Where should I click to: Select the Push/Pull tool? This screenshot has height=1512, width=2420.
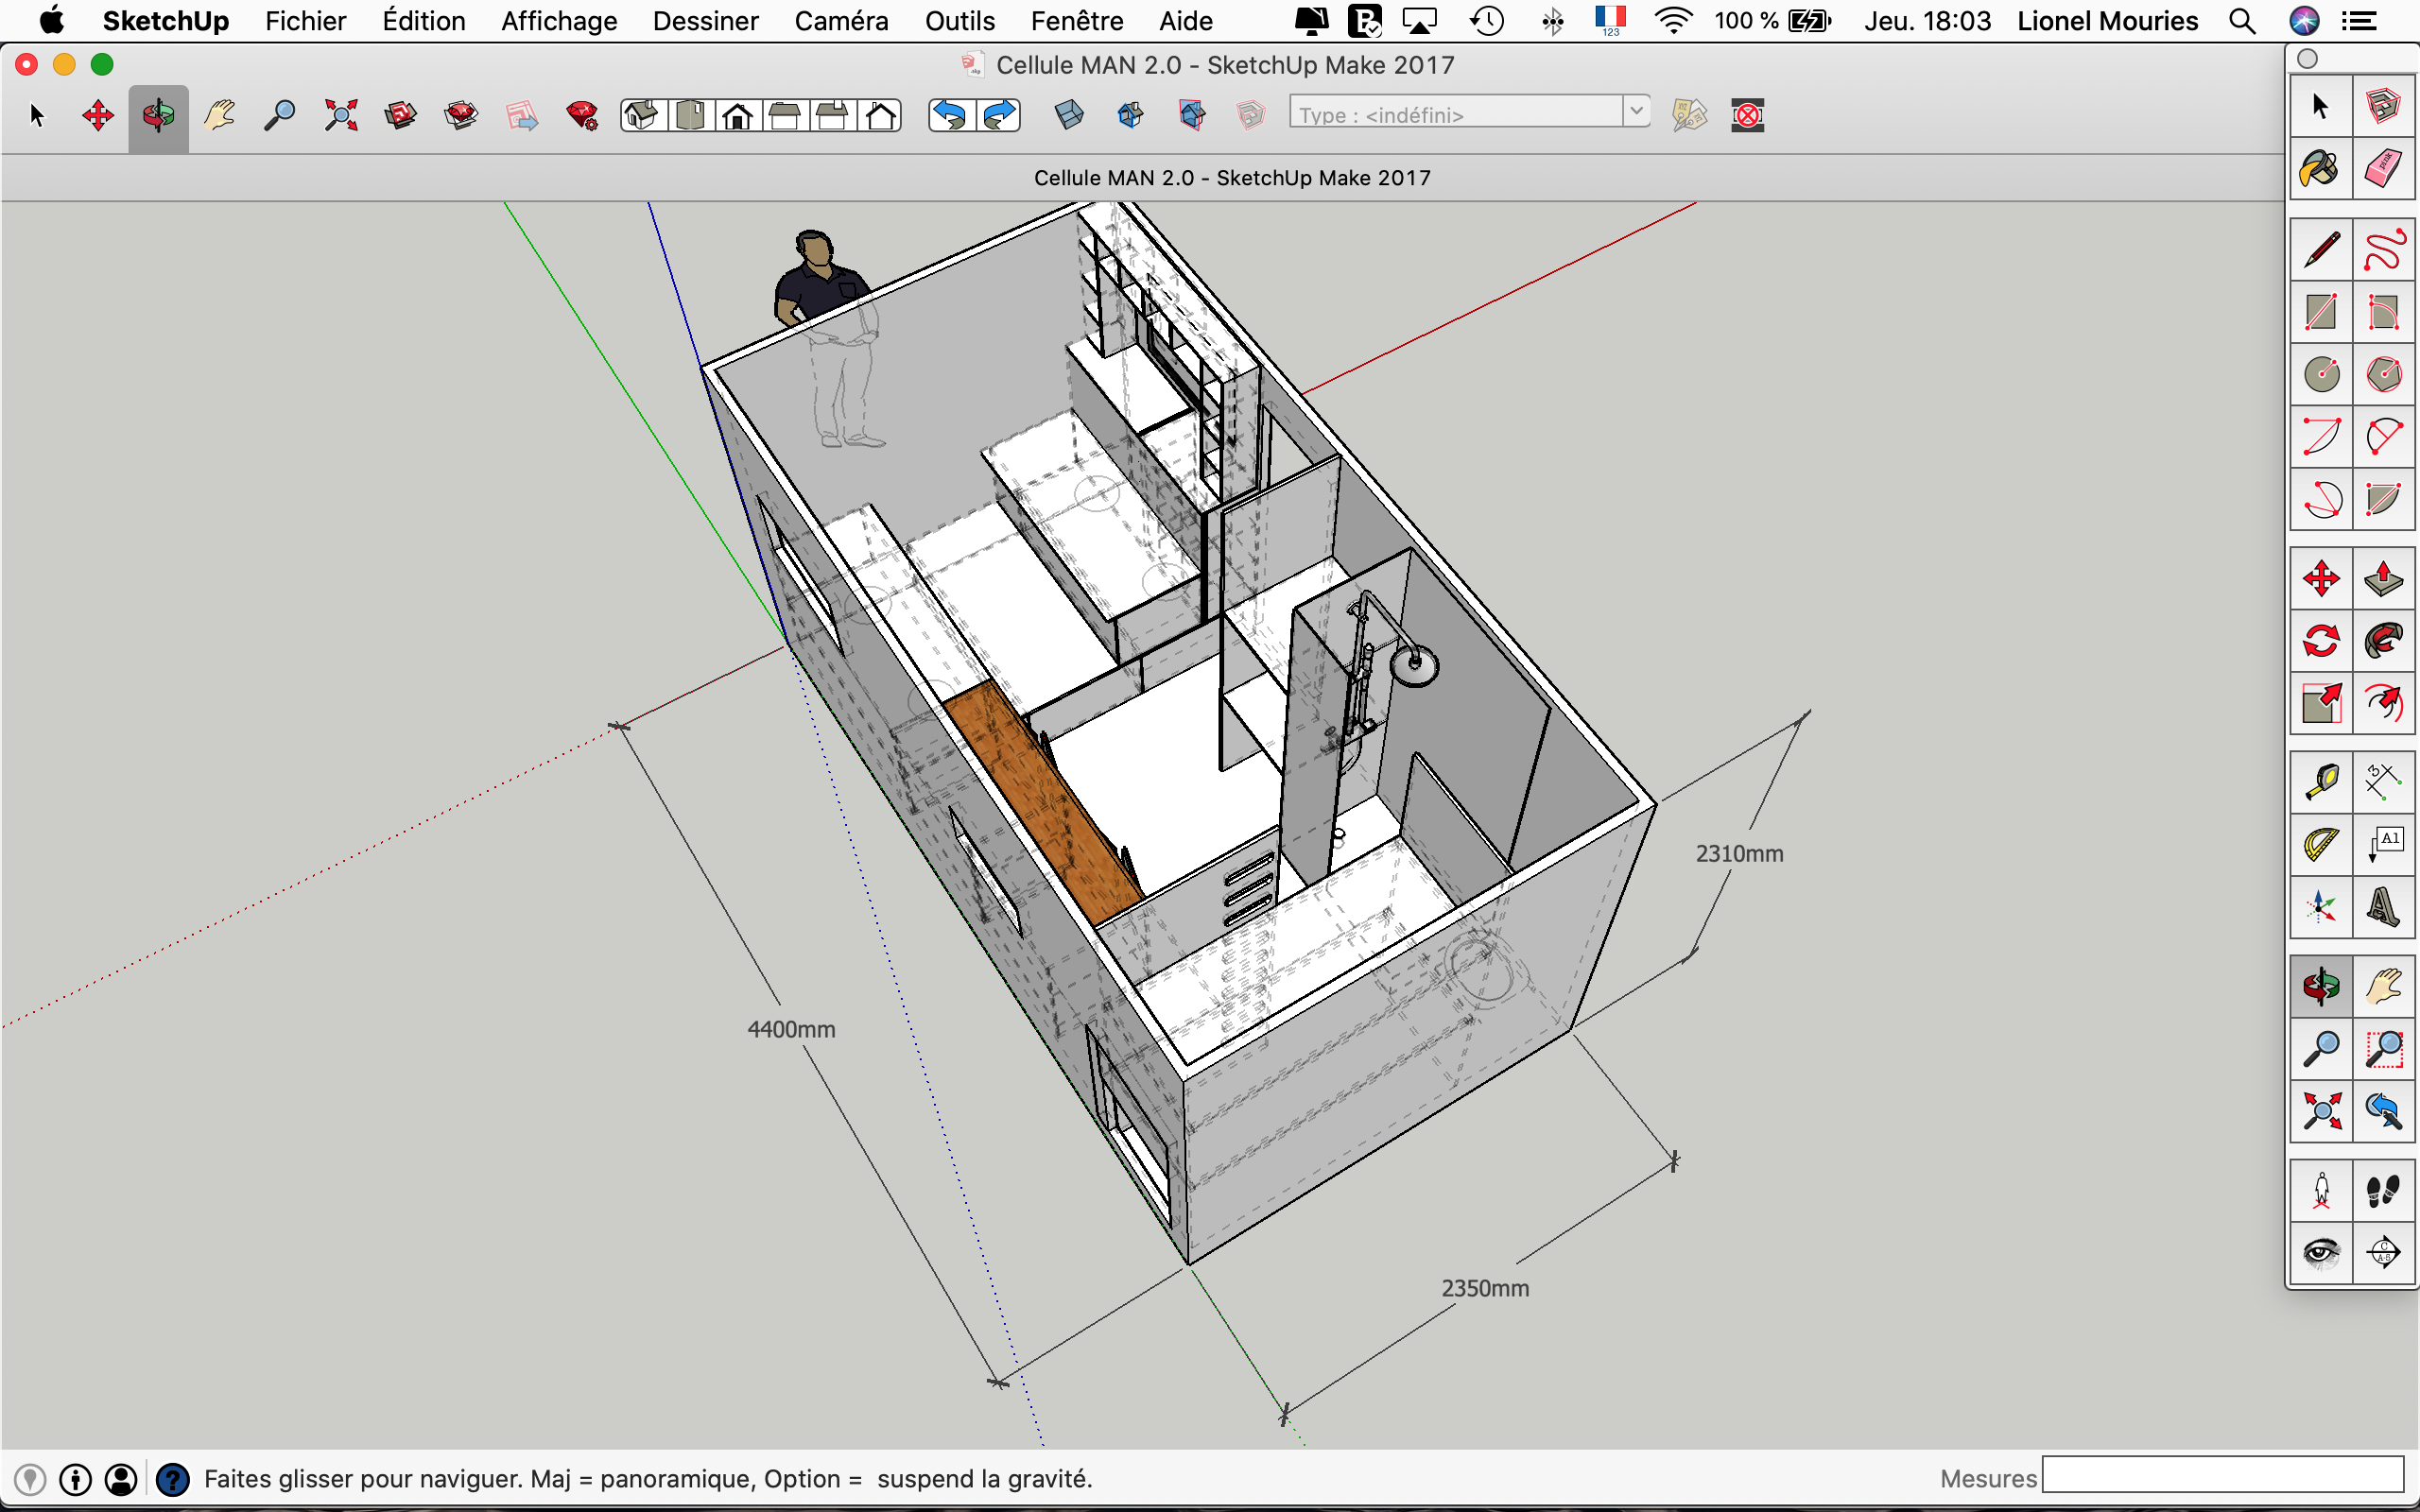[x=2383, y=578]
